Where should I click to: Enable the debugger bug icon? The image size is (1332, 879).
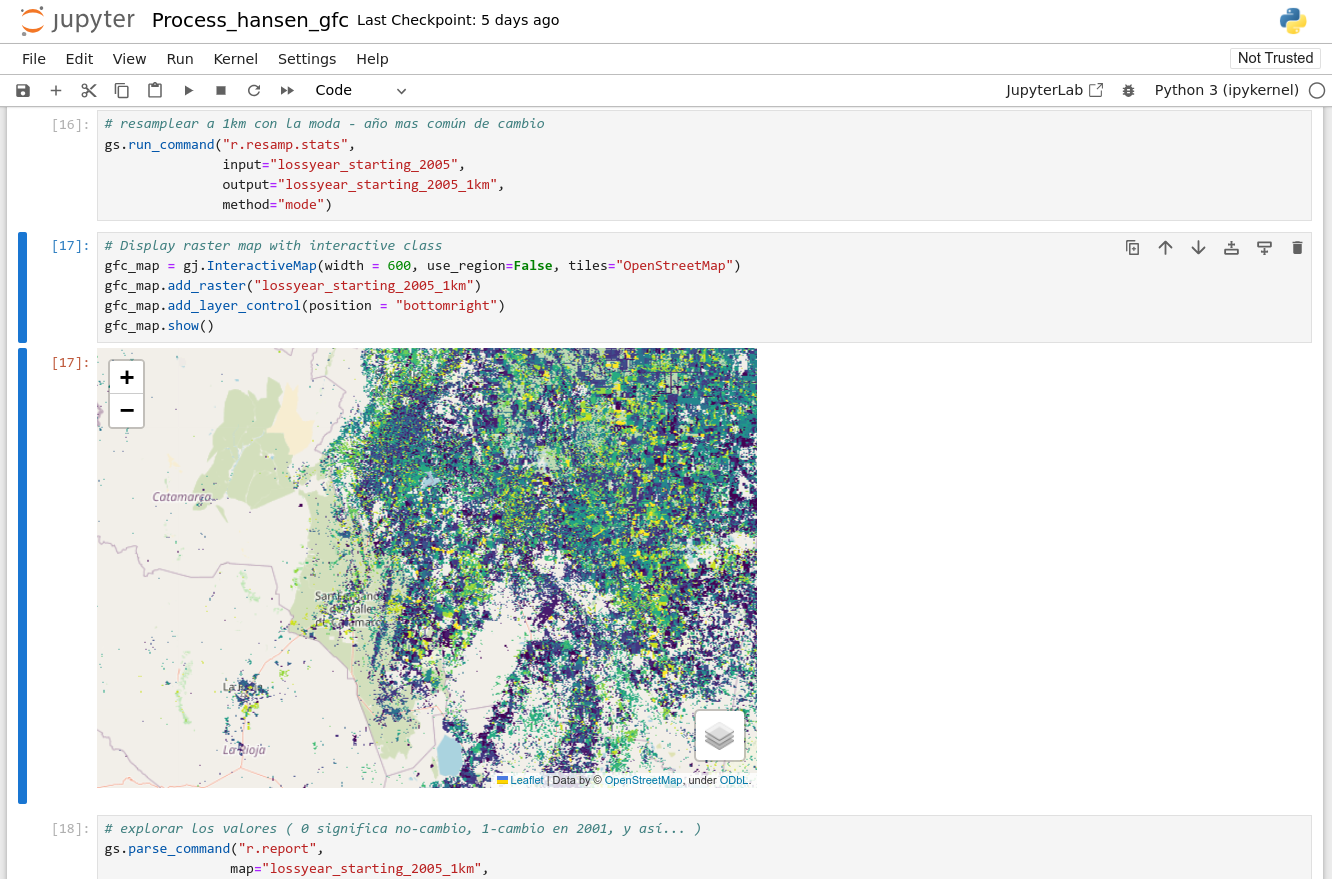pos(1128,90)
